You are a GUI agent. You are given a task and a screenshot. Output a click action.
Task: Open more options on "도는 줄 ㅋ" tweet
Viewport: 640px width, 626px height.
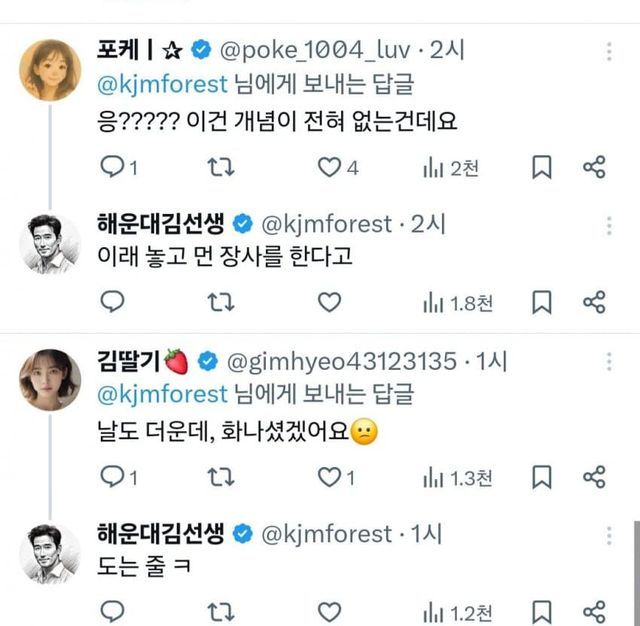(610, 537)
